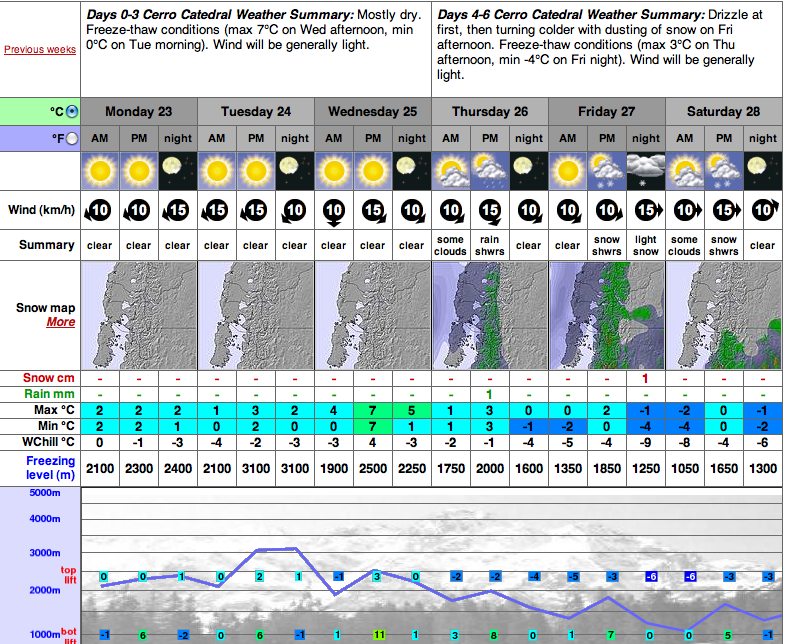This screenshot has height=644, width=786.
Task: Click Friday night wind 15 icon
Action: 648,210
